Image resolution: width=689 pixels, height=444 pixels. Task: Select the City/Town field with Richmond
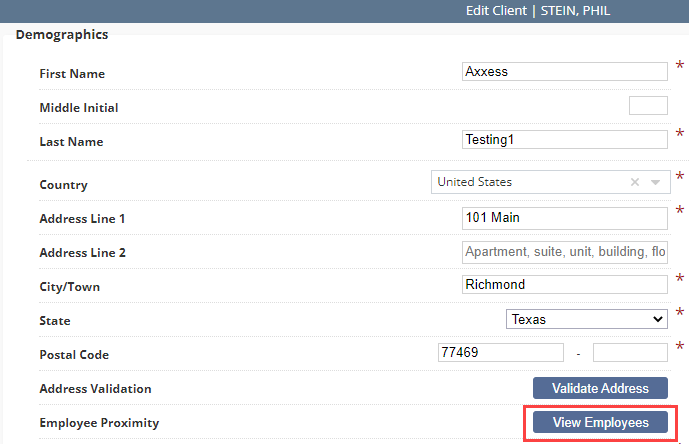[x=565, y=284]
